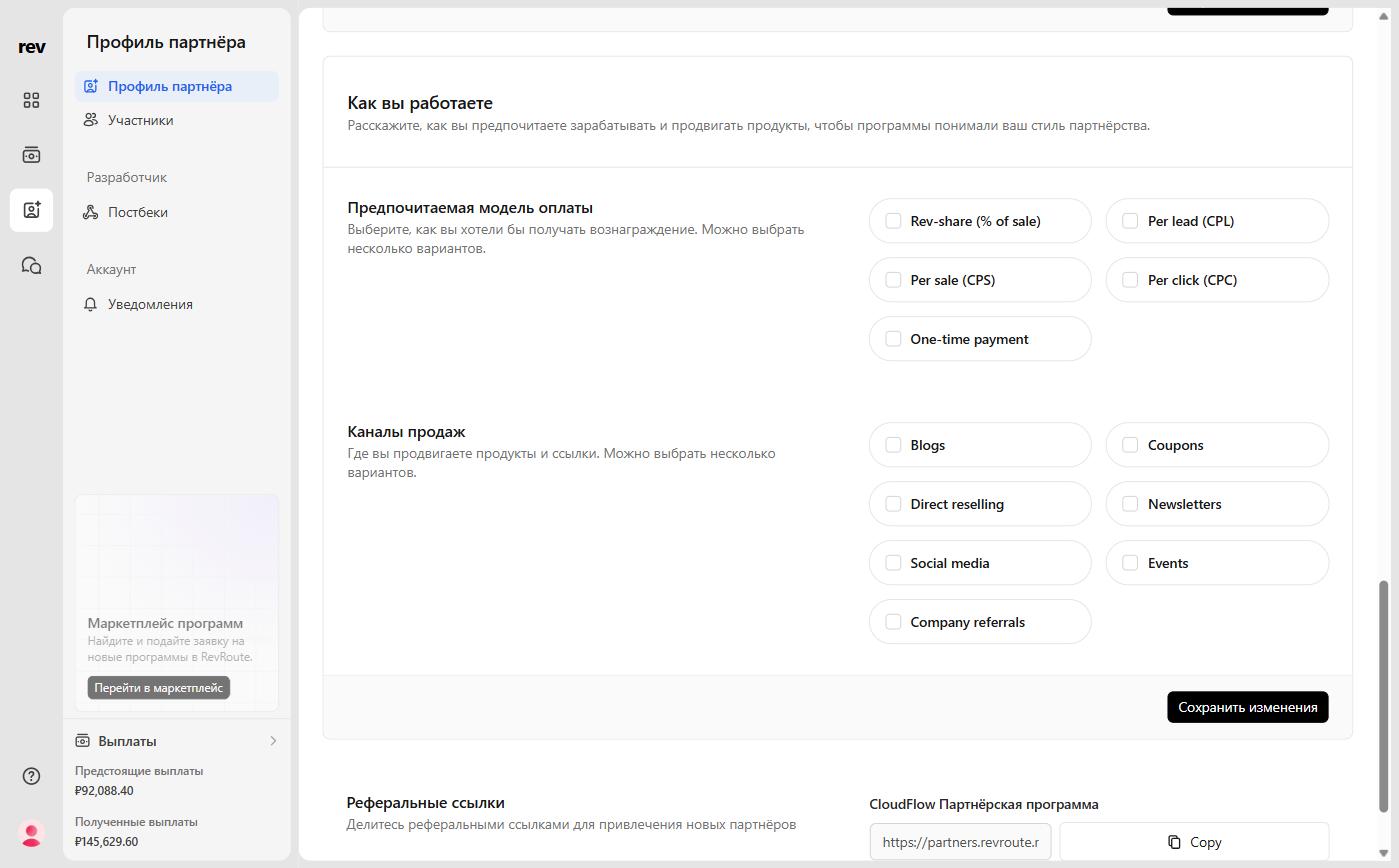The width and height of the screenshot is (1399, 868).
Task: Tick the Per lead (CPL) checkbox
Action: pyautogui.click(x=1130, y=221)
